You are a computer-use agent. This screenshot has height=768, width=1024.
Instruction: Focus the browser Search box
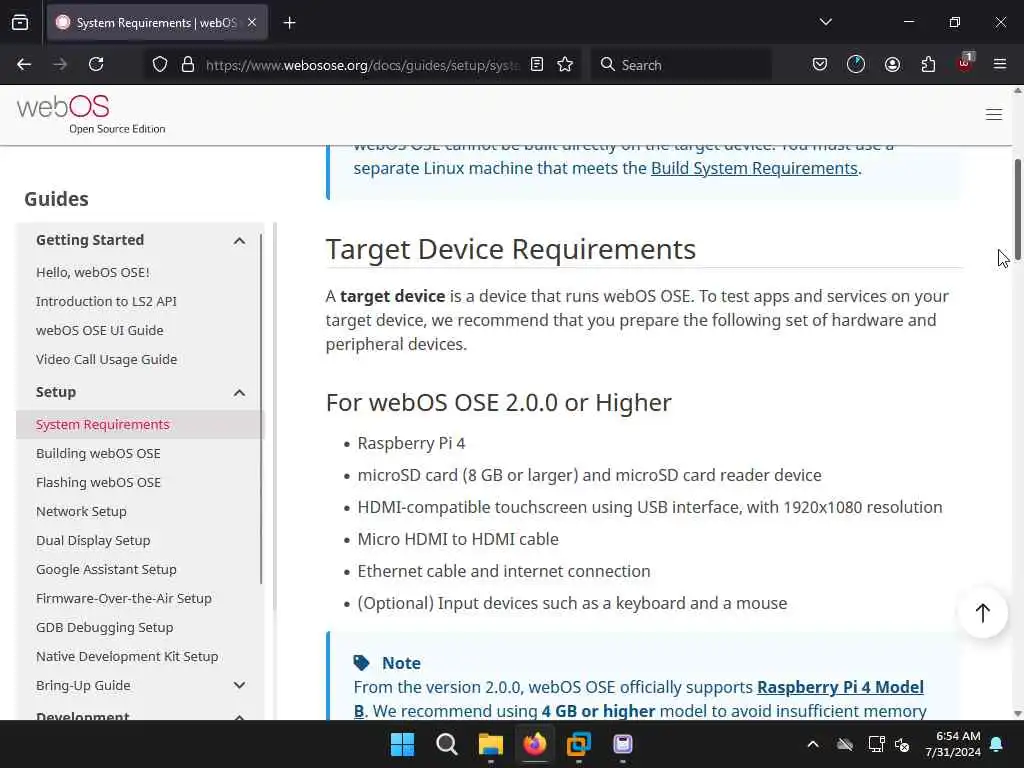click(x=681, y=65)
